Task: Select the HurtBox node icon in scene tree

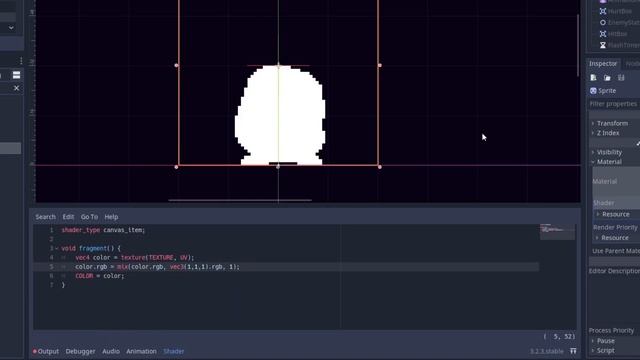Action: pos(603,11)
